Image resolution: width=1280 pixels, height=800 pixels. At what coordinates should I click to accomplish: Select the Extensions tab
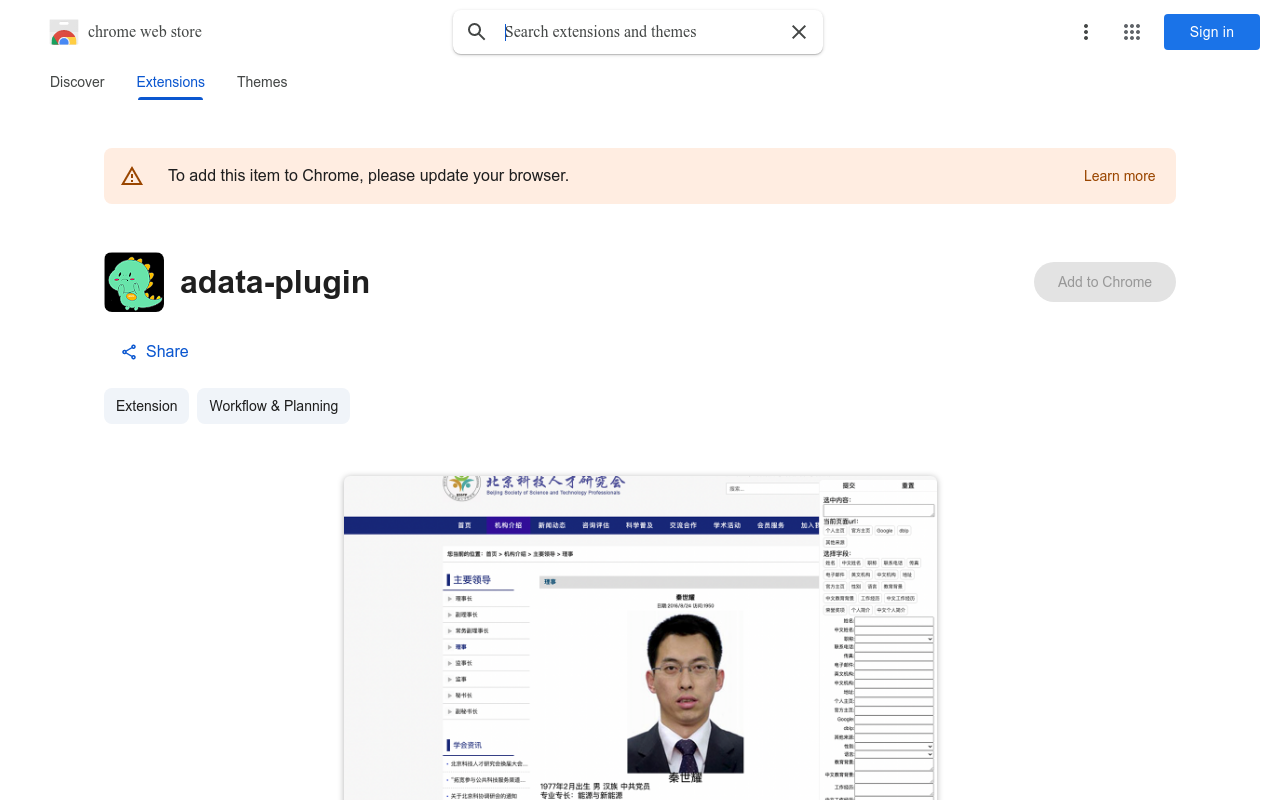pos(170,82)
